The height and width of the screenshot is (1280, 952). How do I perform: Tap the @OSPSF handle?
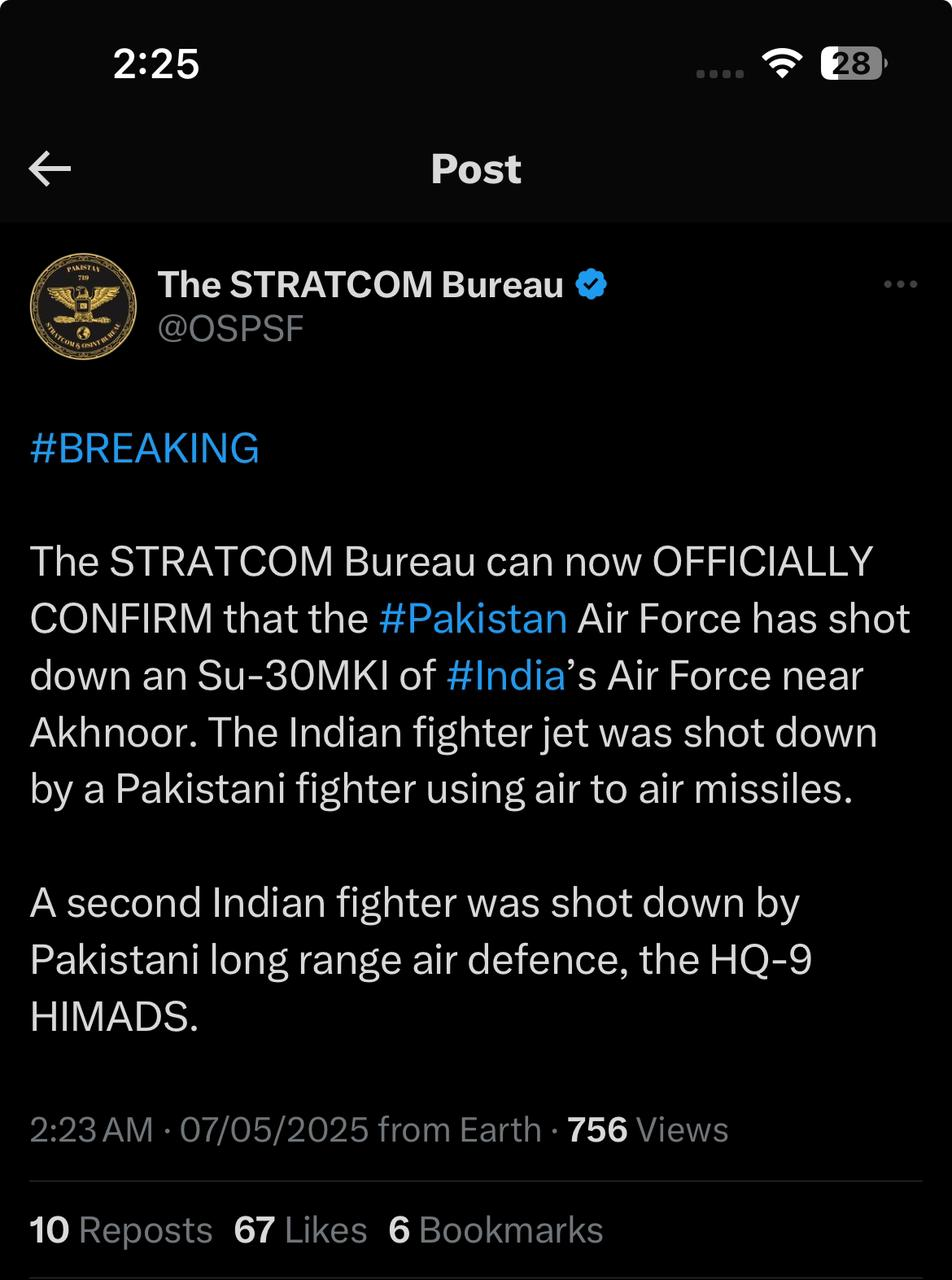pyautogui.click(x=231, y=328)
